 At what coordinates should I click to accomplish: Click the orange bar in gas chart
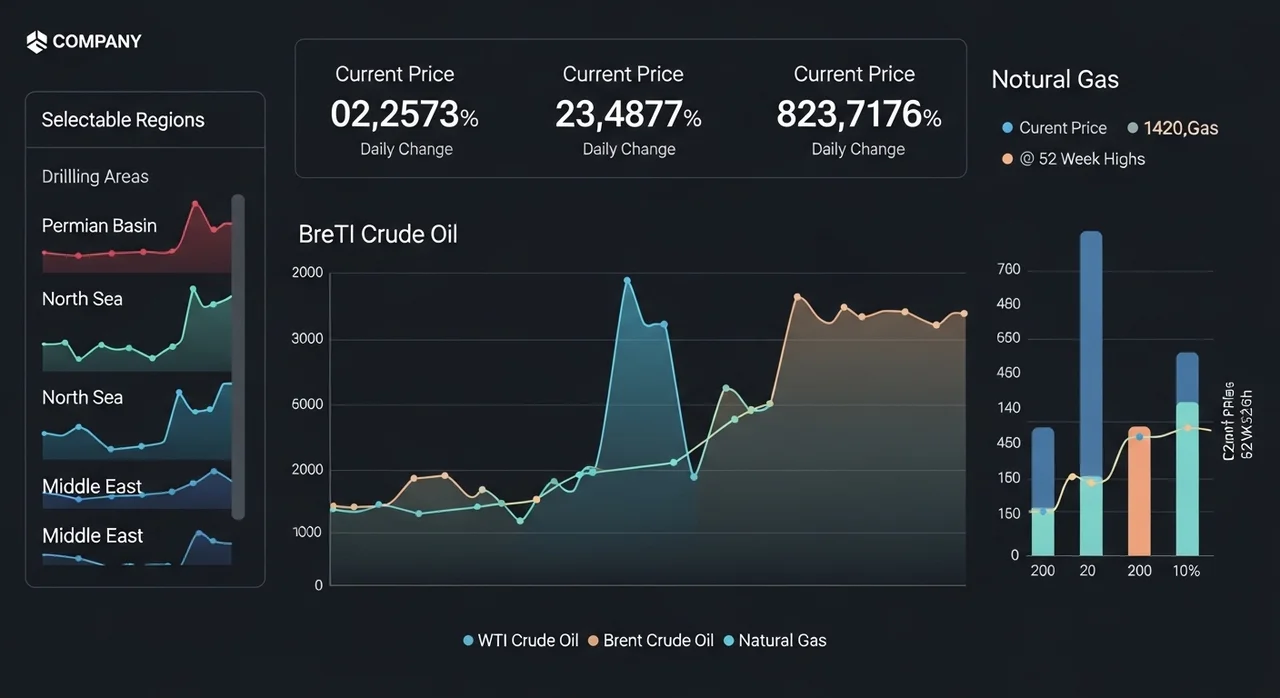[x=1139, y=490]
